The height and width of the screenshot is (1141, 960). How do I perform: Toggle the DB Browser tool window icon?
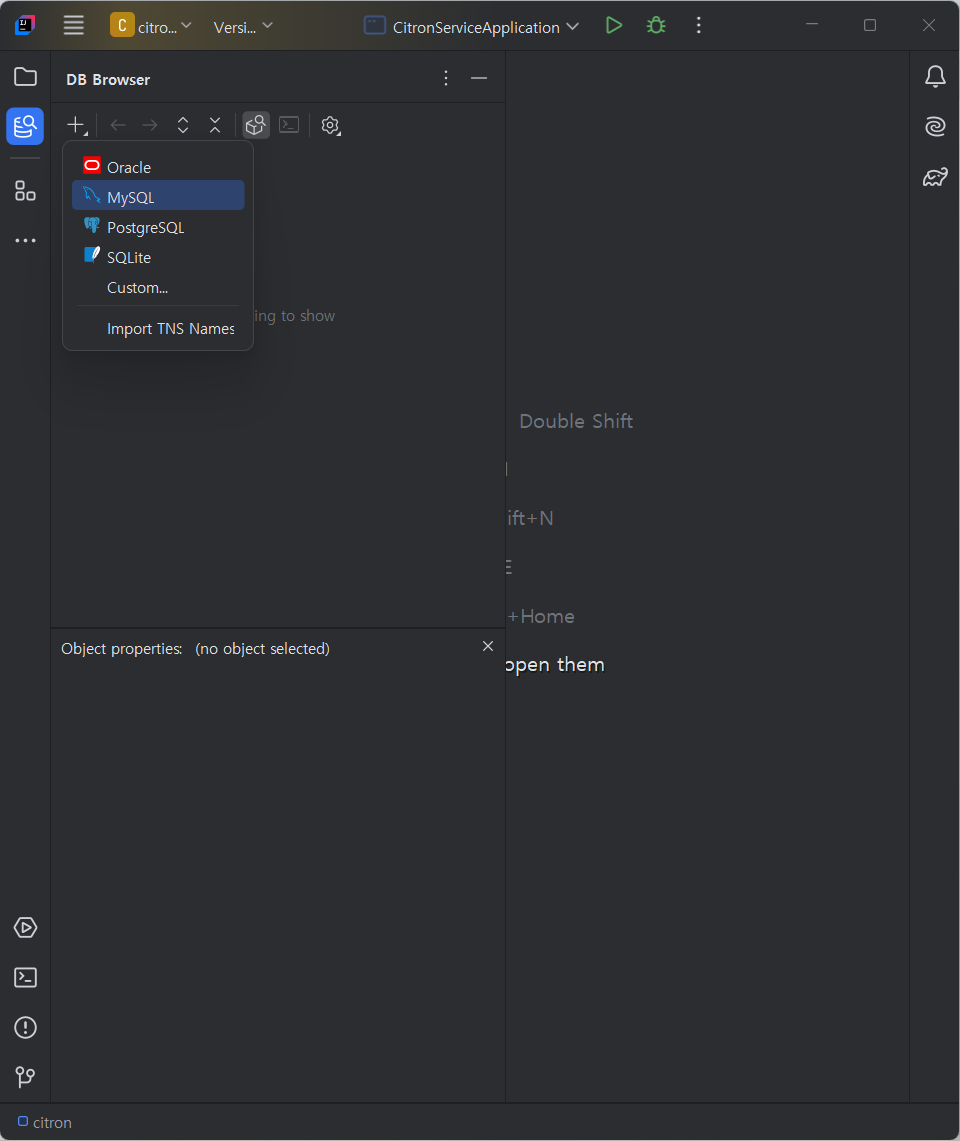pyautogui.click(x=25, y=127)
